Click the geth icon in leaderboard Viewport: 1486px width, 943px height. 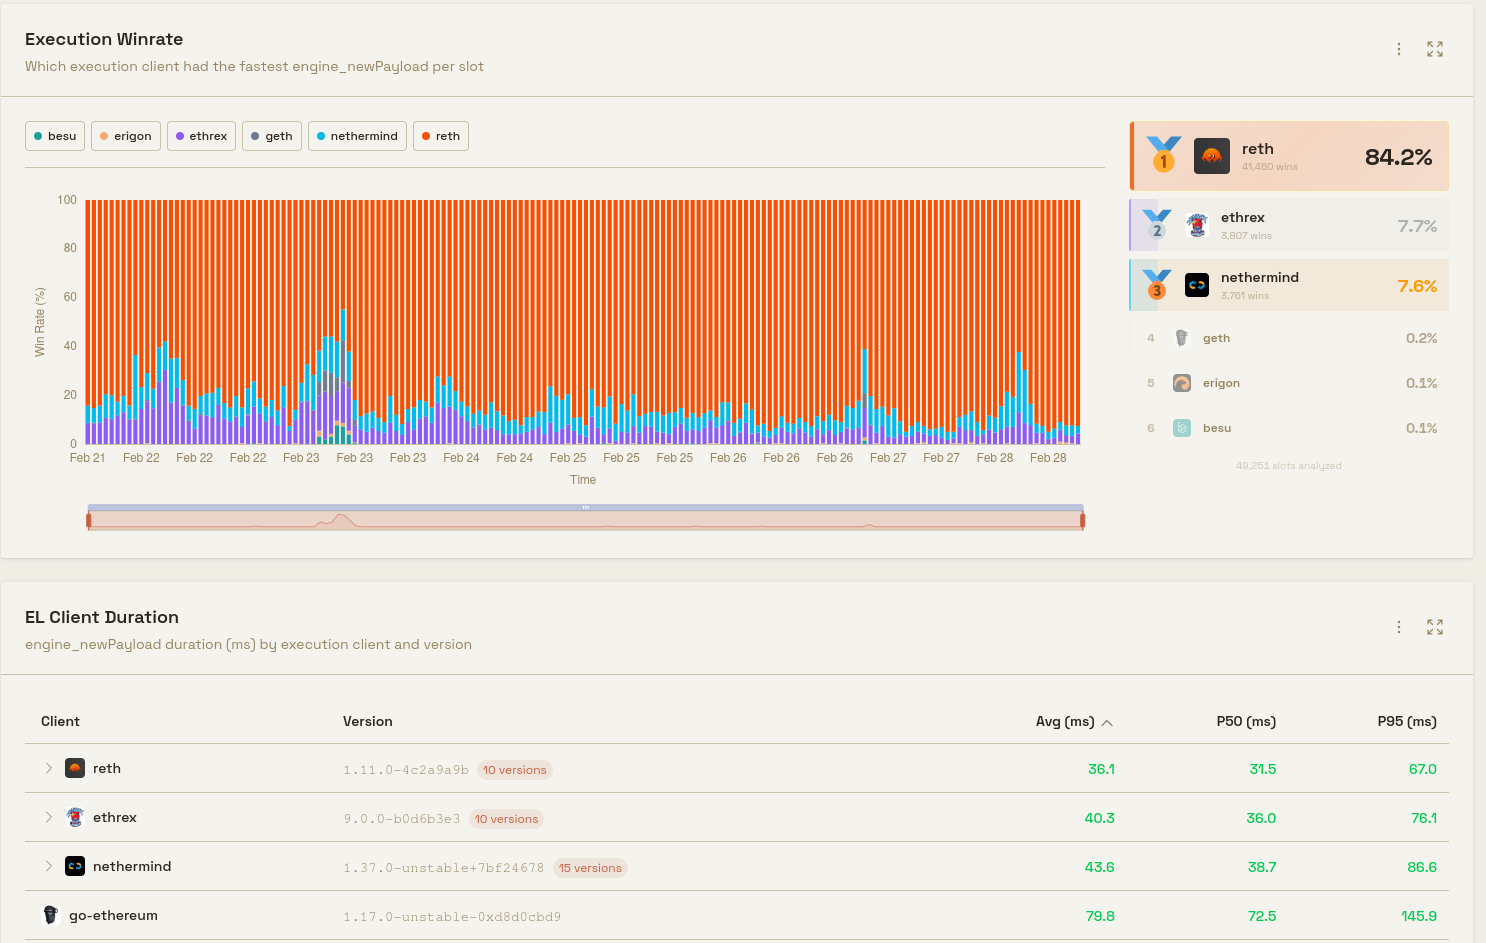(1181, 338)
